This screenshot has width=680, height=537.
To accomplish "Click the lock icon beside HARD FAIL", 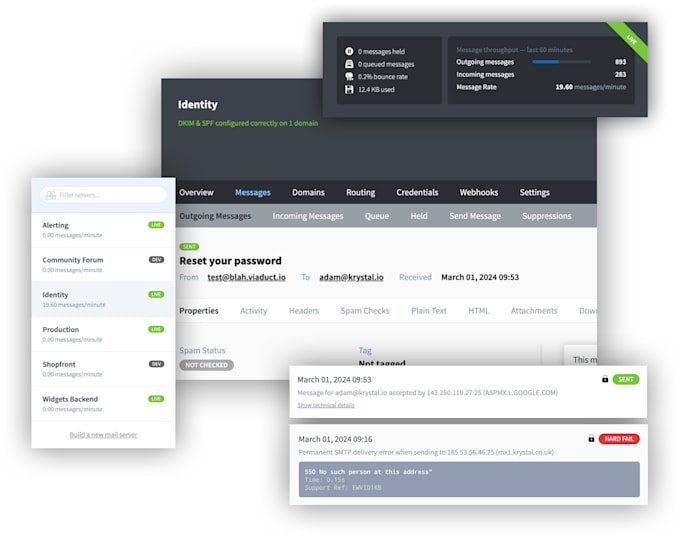I will click(591, 439).
